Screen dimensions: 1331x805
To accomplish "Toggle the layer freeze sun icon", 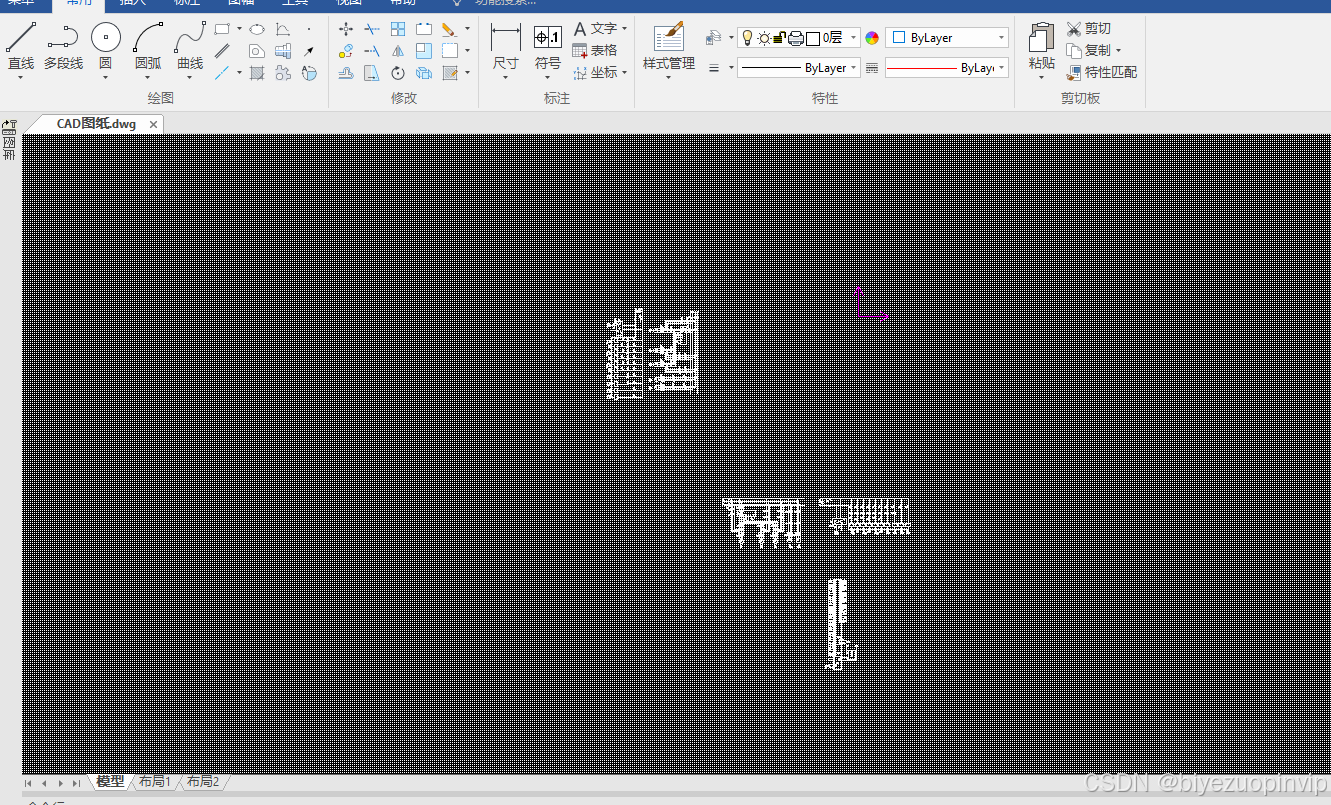I will (x=764, y=38).
